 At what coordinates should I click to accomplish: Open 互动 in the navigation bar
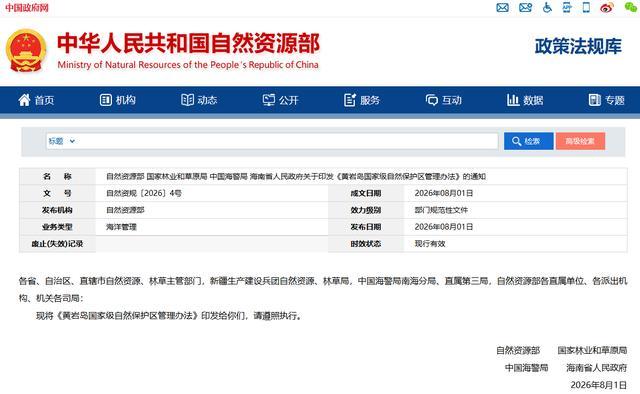click(451, 100)
